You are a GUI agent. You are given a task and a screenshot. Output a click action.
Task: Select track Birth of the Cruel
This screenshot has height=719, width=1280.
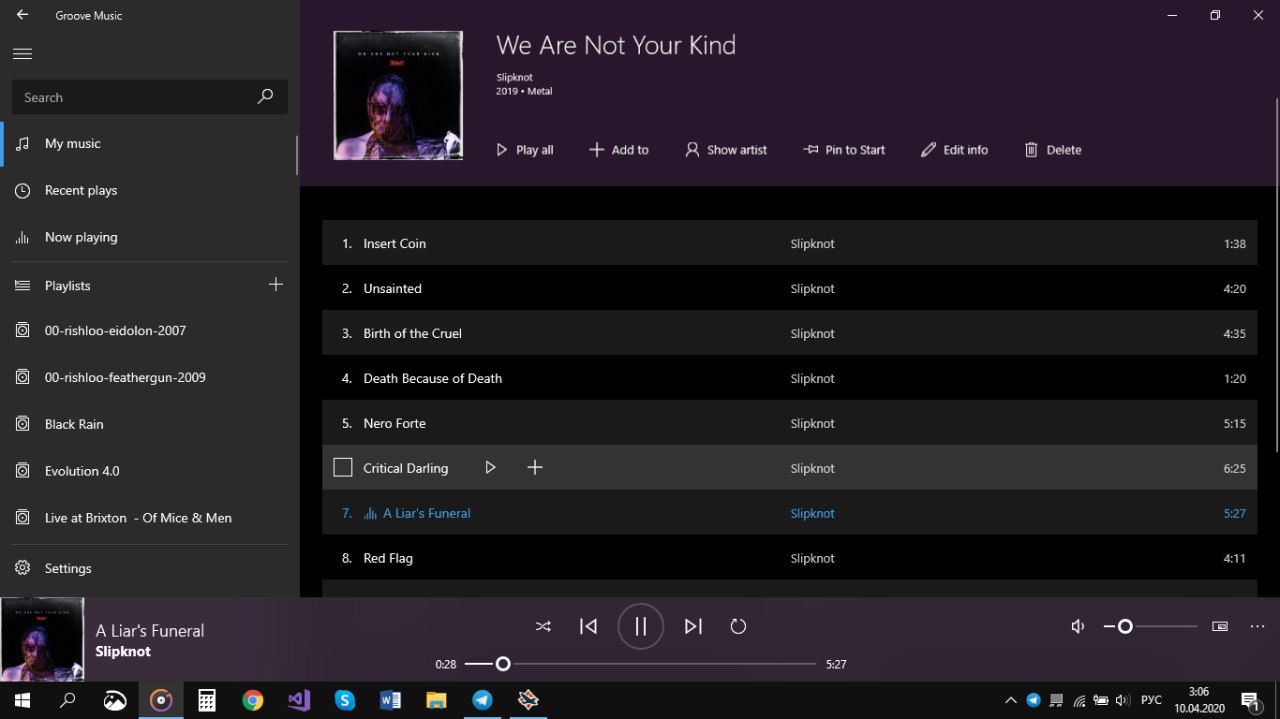(x=789, y=333)
